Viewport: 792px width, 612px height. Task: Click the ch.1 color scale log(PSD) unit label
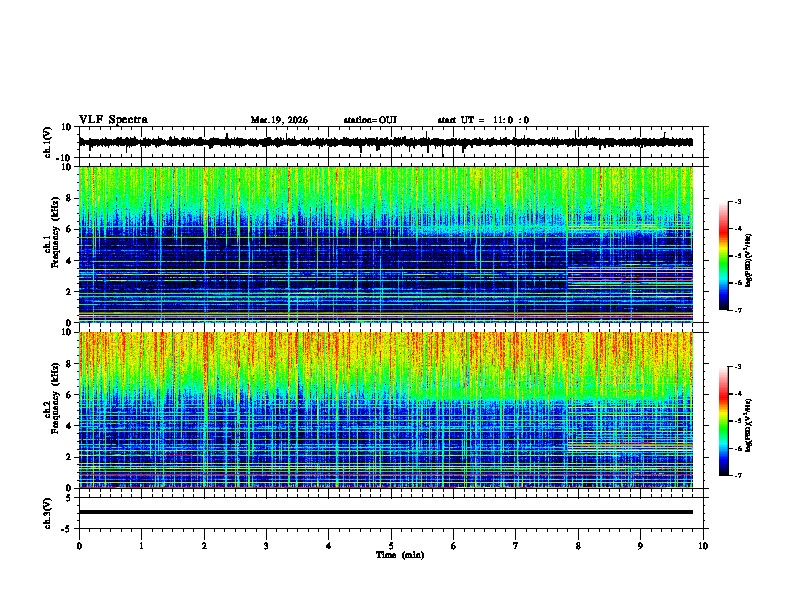pos(749,261)
